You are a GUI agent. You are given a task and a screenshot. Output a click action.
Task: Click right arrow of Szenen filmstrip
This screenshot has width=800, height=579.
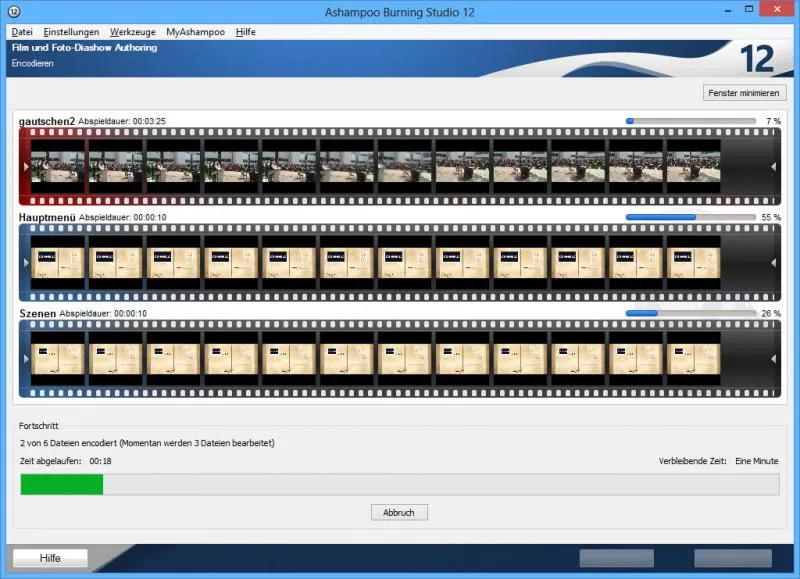(773, 359)
